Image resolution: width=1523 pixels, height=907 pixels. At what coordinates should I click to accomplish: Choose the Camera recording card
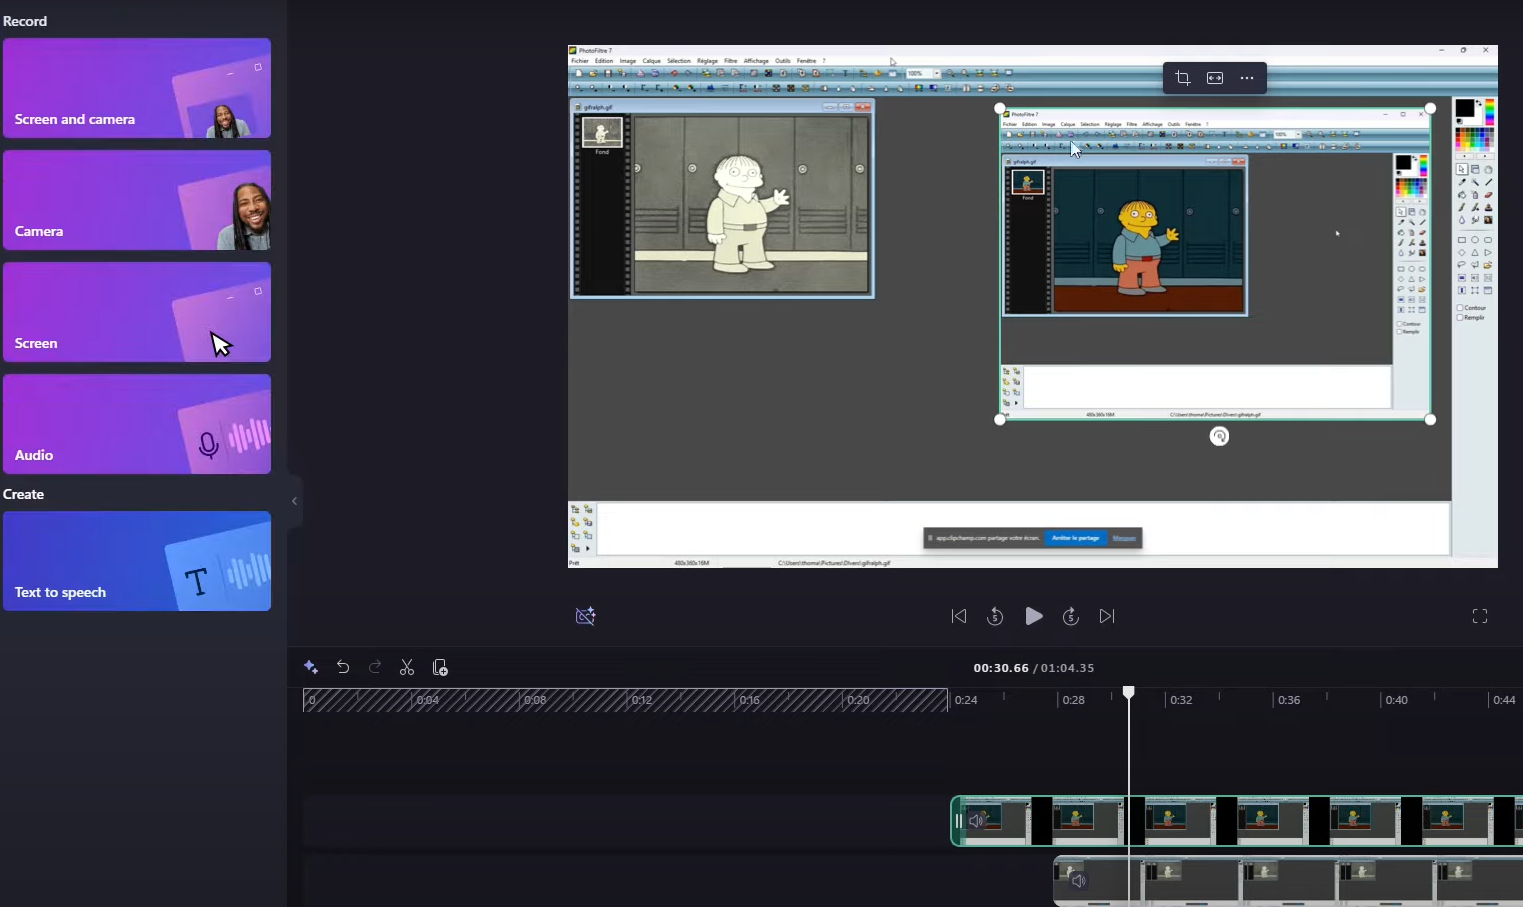pyautogui.click(x=137, y=200)
